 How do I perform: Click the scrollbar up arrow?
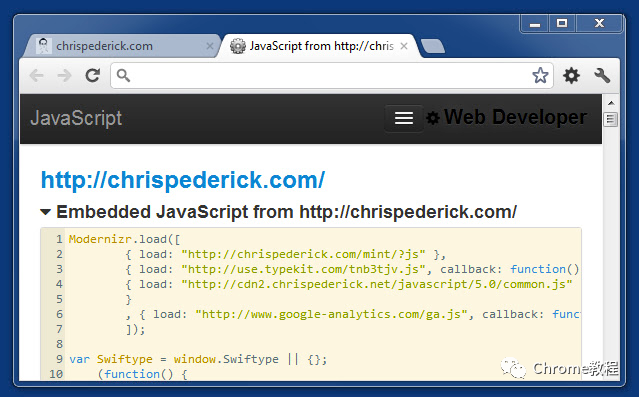point(611,103)
